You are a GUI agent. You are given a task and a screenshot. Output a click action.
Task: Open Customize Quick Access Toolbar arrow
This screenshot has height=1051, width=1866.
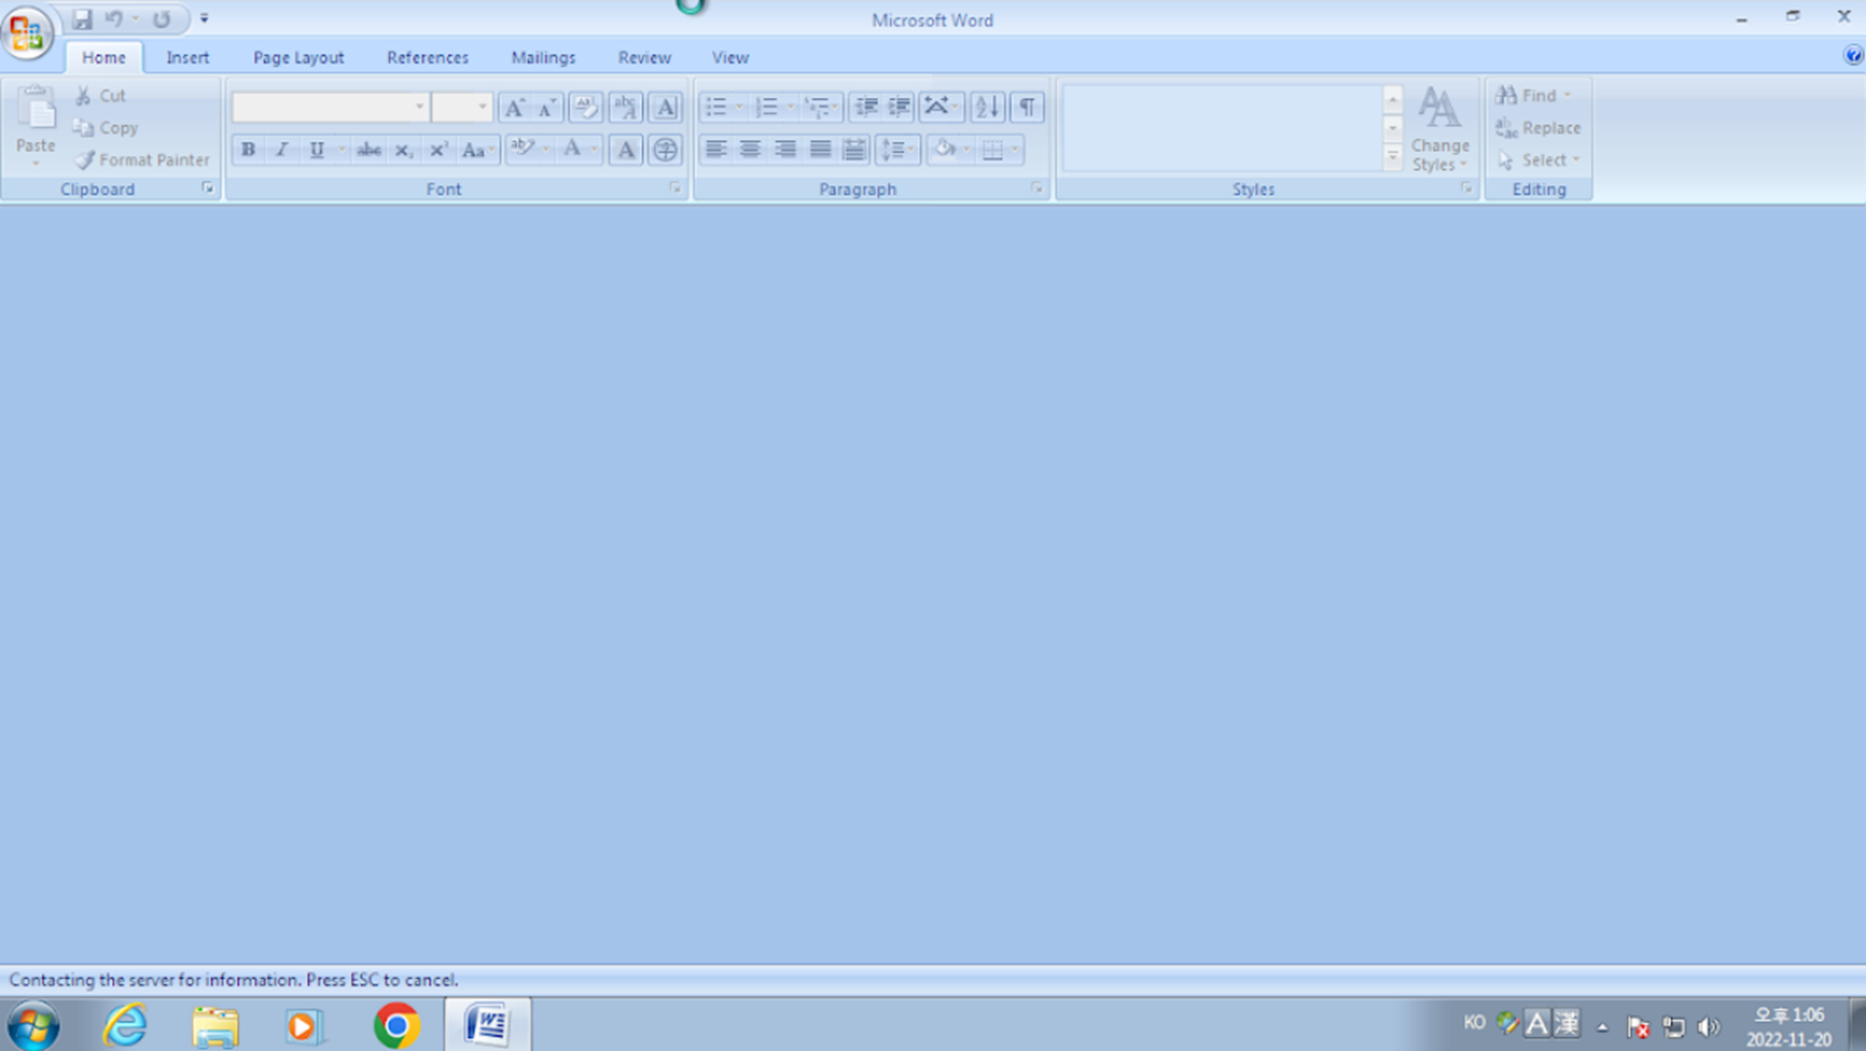tap(204, 19)
